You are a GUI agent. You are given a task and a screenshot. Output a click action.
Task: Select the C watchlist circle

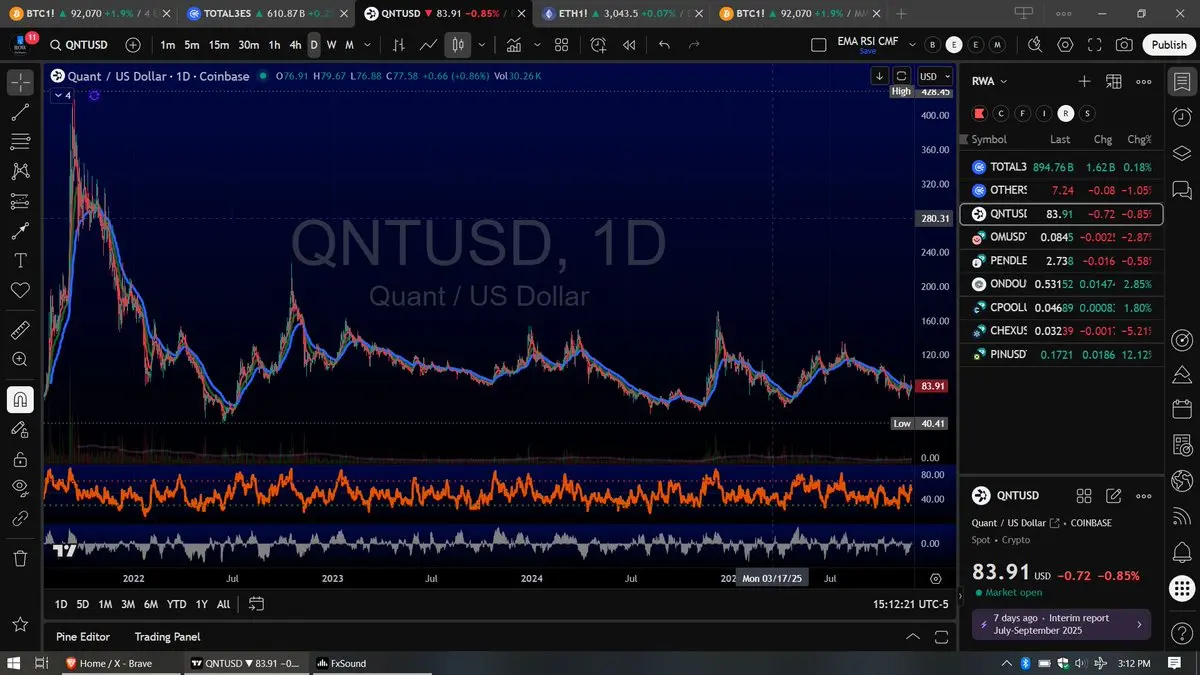1001,113
